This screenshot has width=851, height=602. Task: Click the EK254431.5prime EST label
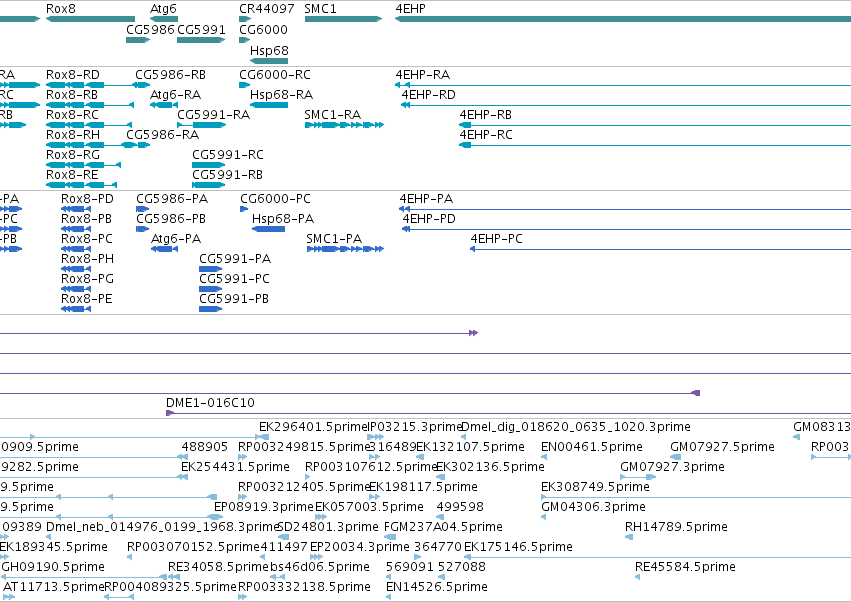click(x=236, y=467)
